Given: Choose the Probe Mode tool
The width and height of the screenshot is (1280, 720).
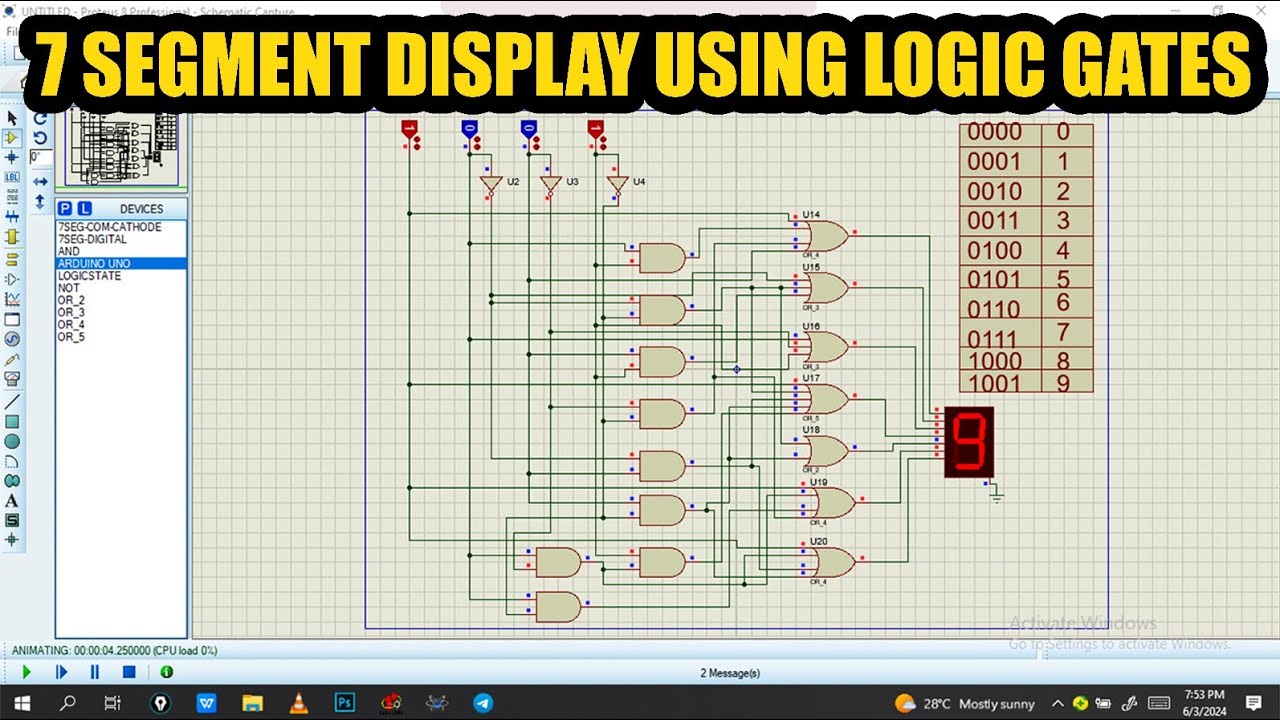Looking at the screenshot, I should [x=12, y=359].
